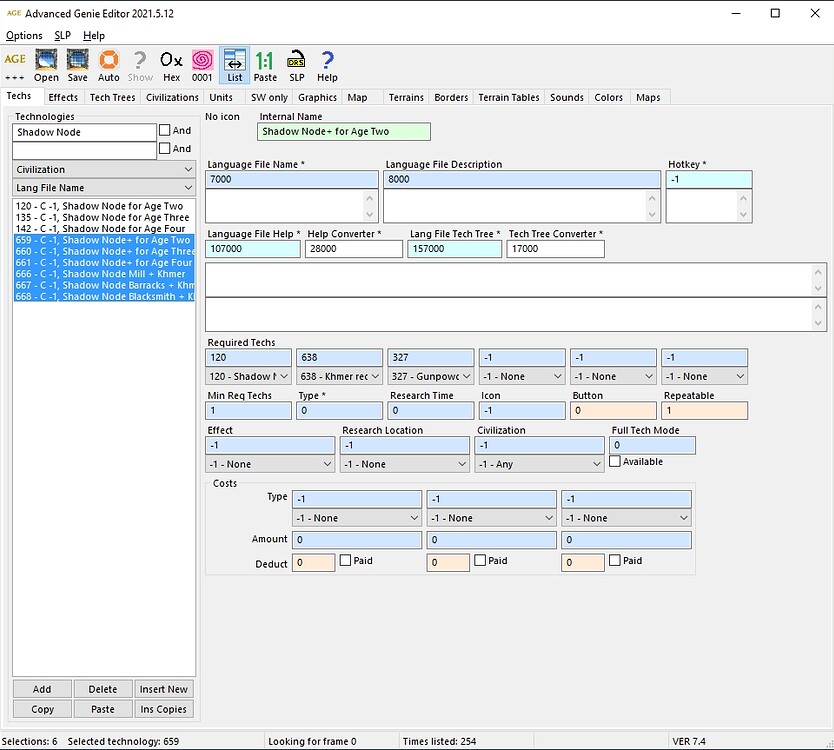Screen dimensions: 834x750
Task: Enable the first And checkbox
Action: 164,130
